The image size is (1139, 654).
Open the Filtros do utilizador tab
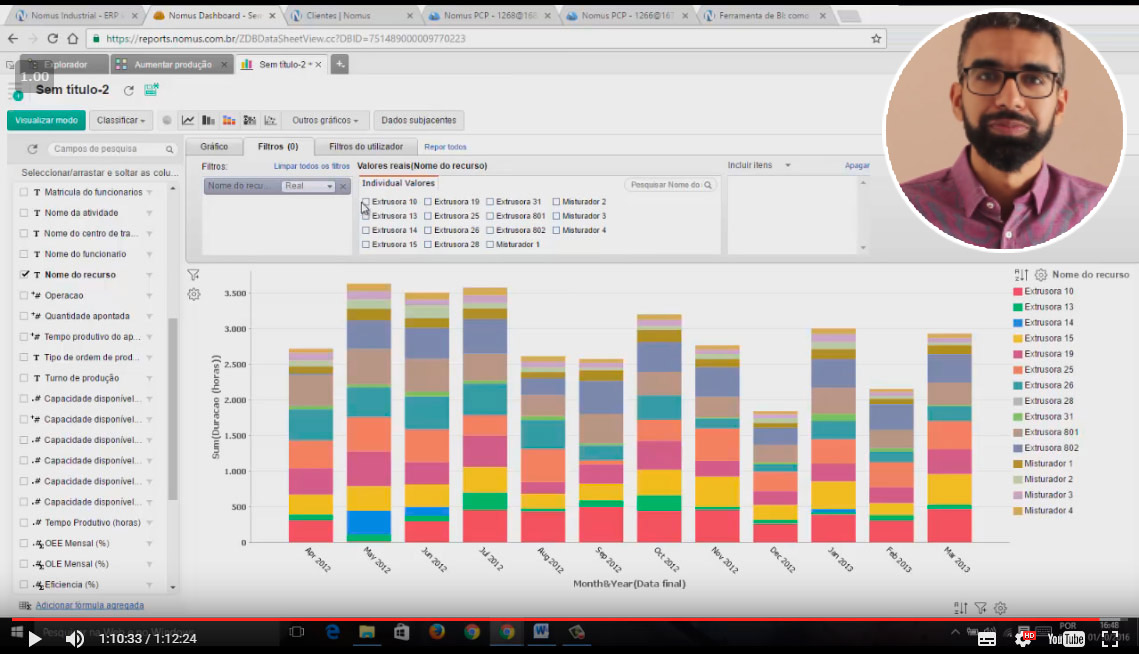pos(366,147)
